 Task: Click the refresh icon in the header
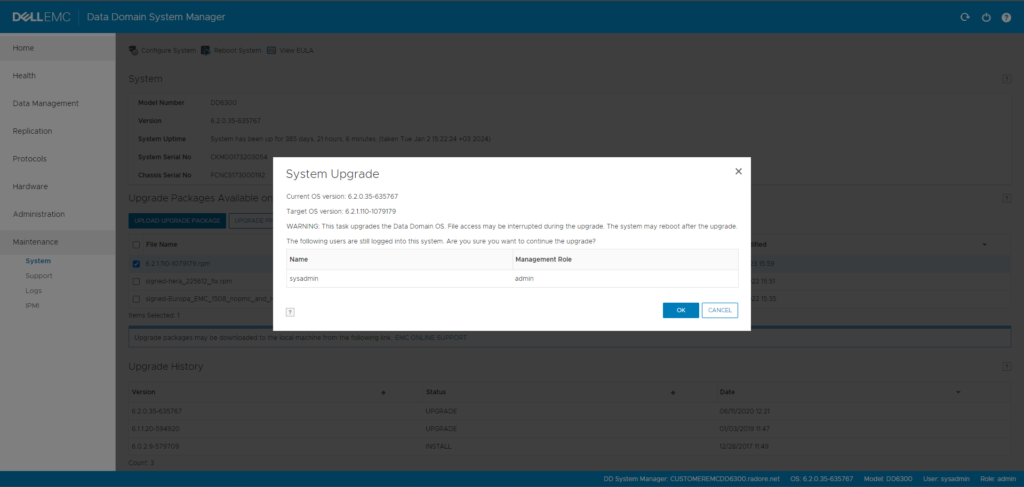tap(964, 17)
